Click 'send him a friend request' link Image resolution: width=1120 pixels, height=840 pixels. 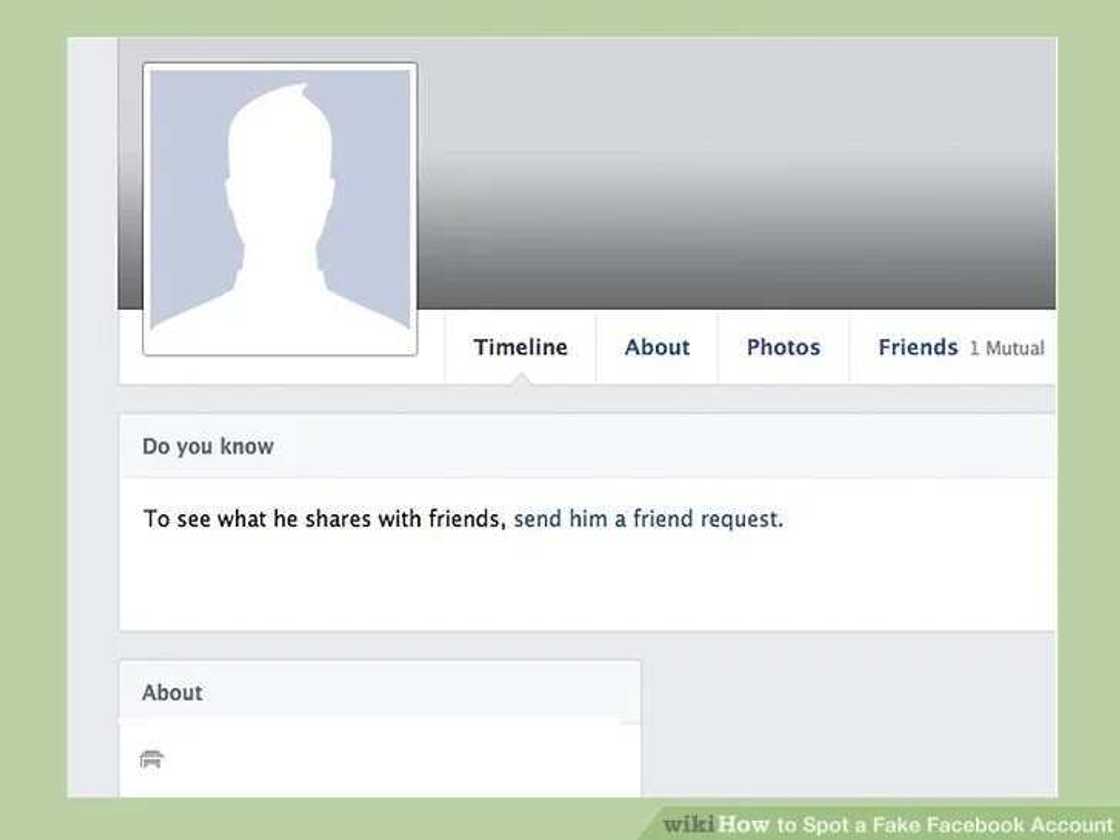pyautogui.click(x=648, y=519)
